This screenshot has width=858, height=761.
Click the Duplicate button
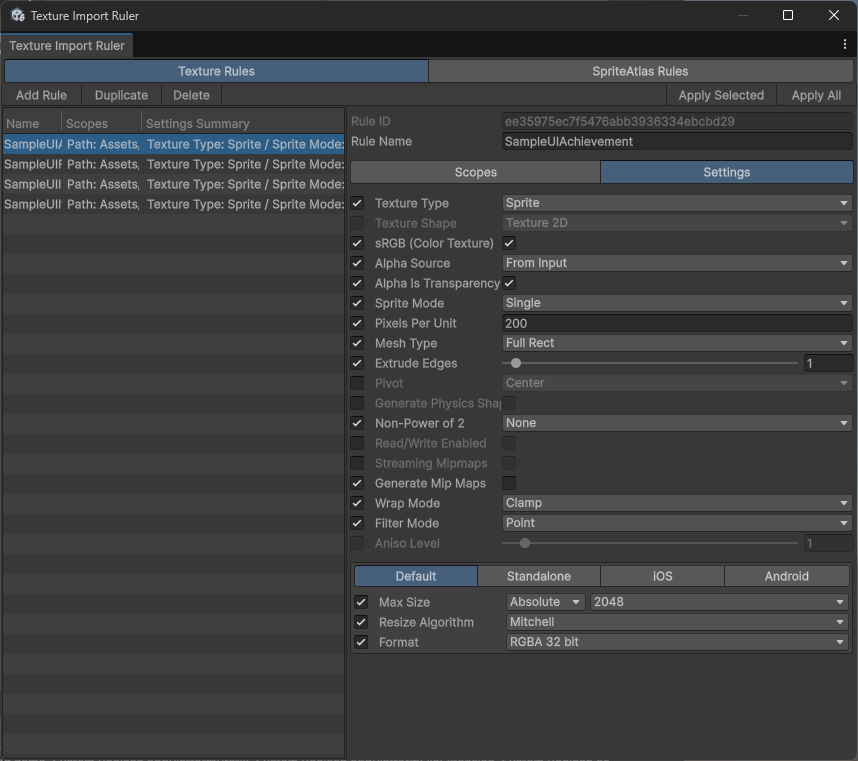121,95
